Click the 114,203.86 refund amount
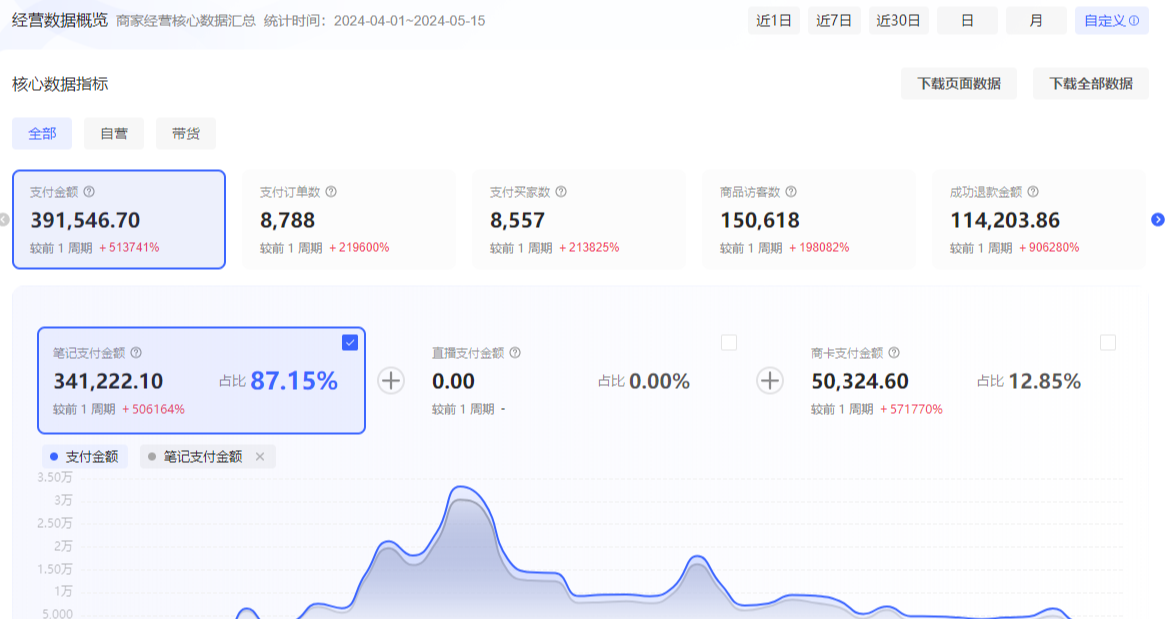Viewport: 1168px width, 619px height. [1005, 220]
